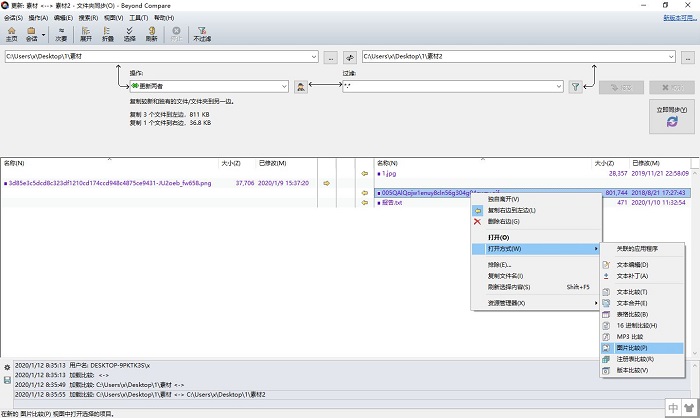
Task: Click the 展开 (Expand) toolbar icon
Action: coord(86,34)
